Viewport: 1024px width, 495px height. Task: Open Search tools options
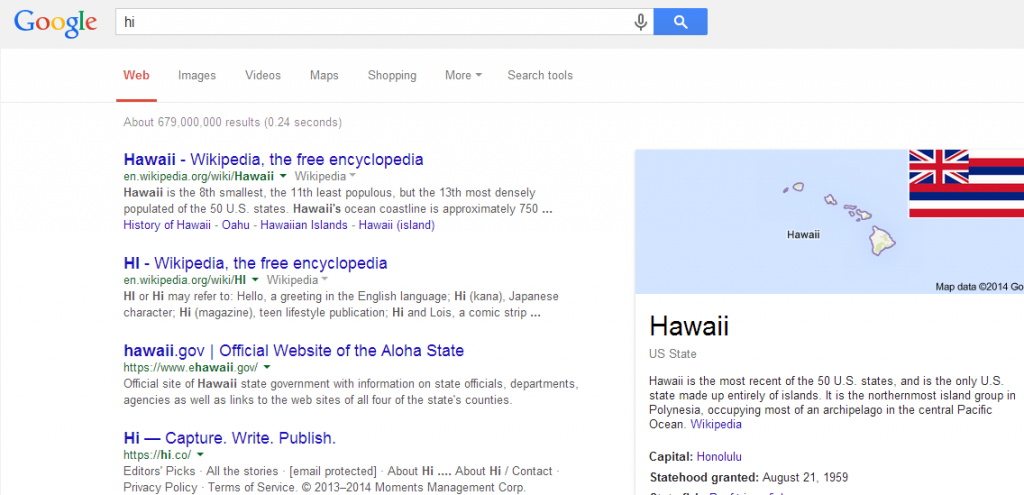(540, 75)
